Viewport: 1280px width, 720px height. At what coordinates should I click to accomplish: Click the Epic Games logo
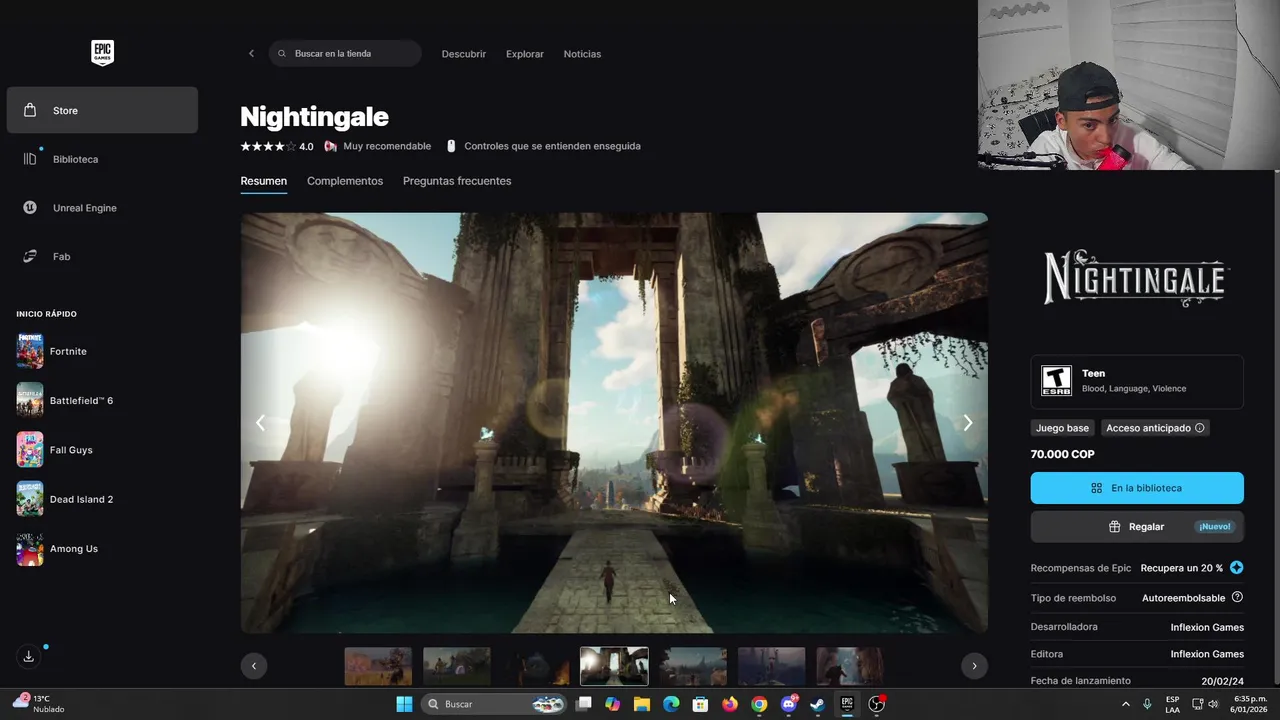(102, 53)
